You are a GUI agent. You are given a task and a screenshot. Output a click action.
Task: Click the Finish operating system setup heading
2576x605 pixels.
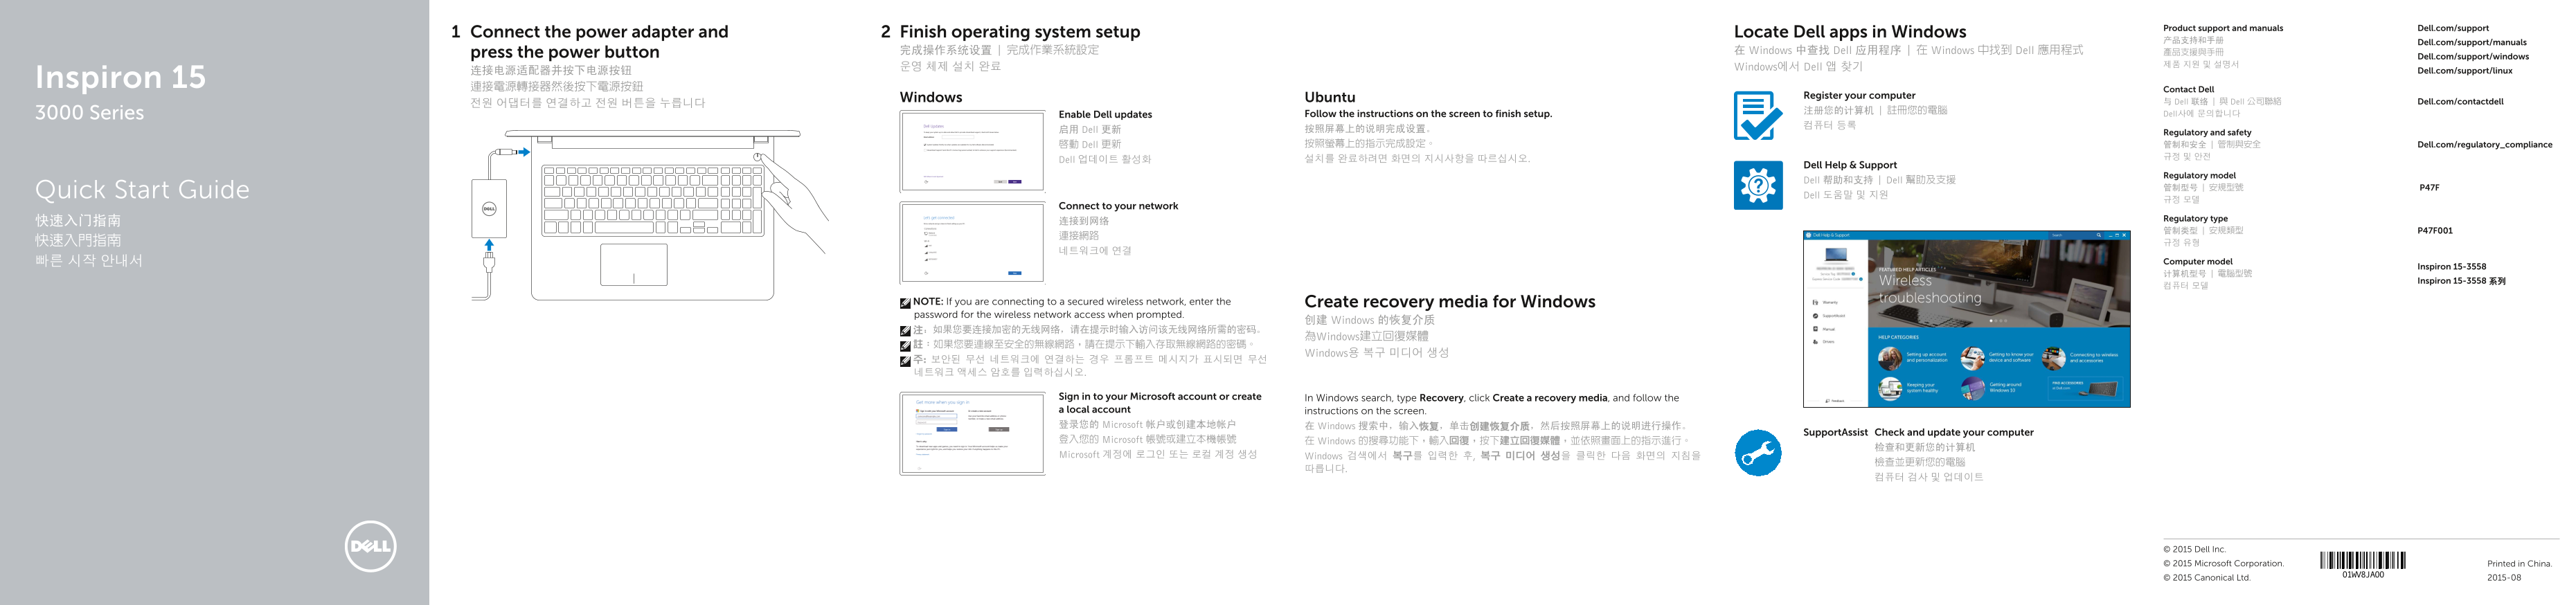(1019, 32)
